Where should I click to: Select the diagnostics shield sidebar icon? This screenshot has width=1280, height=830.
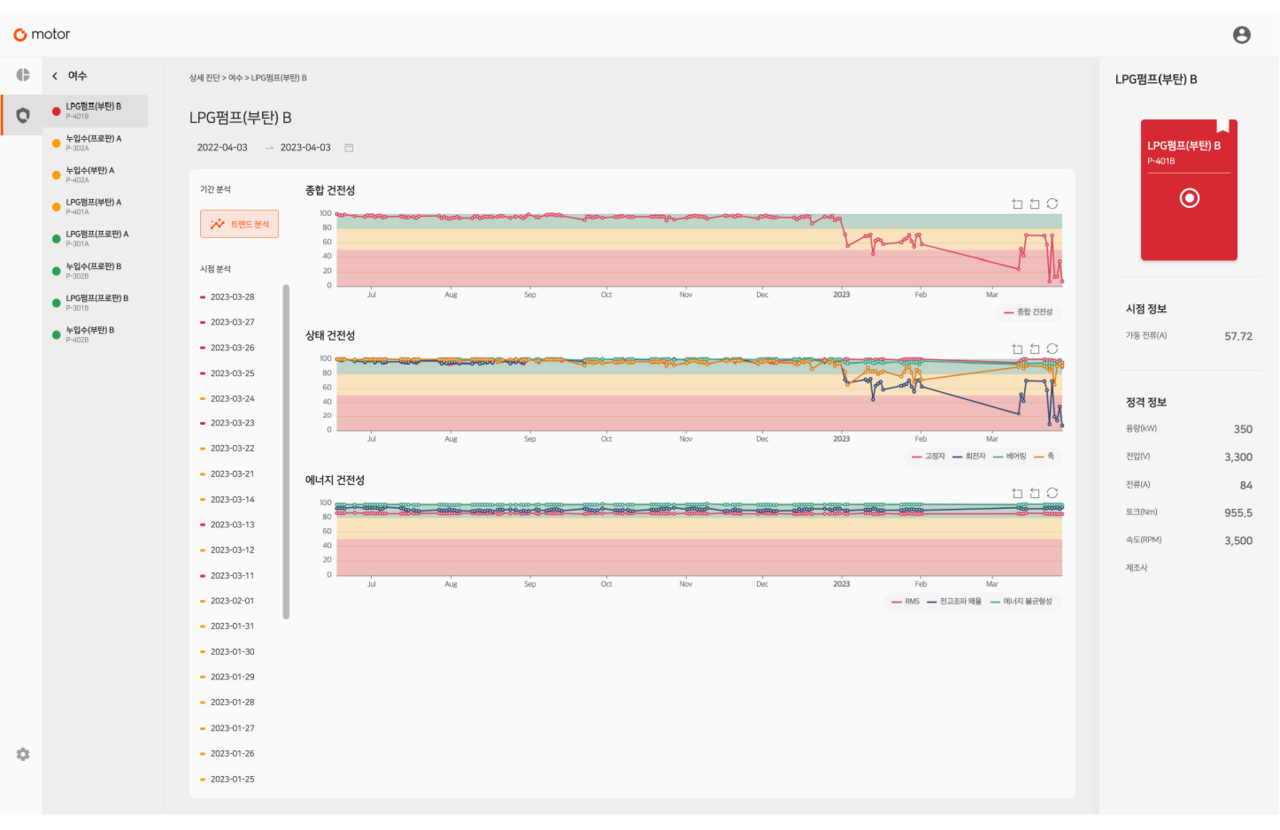pyautogui.click(x=22, y=115)
